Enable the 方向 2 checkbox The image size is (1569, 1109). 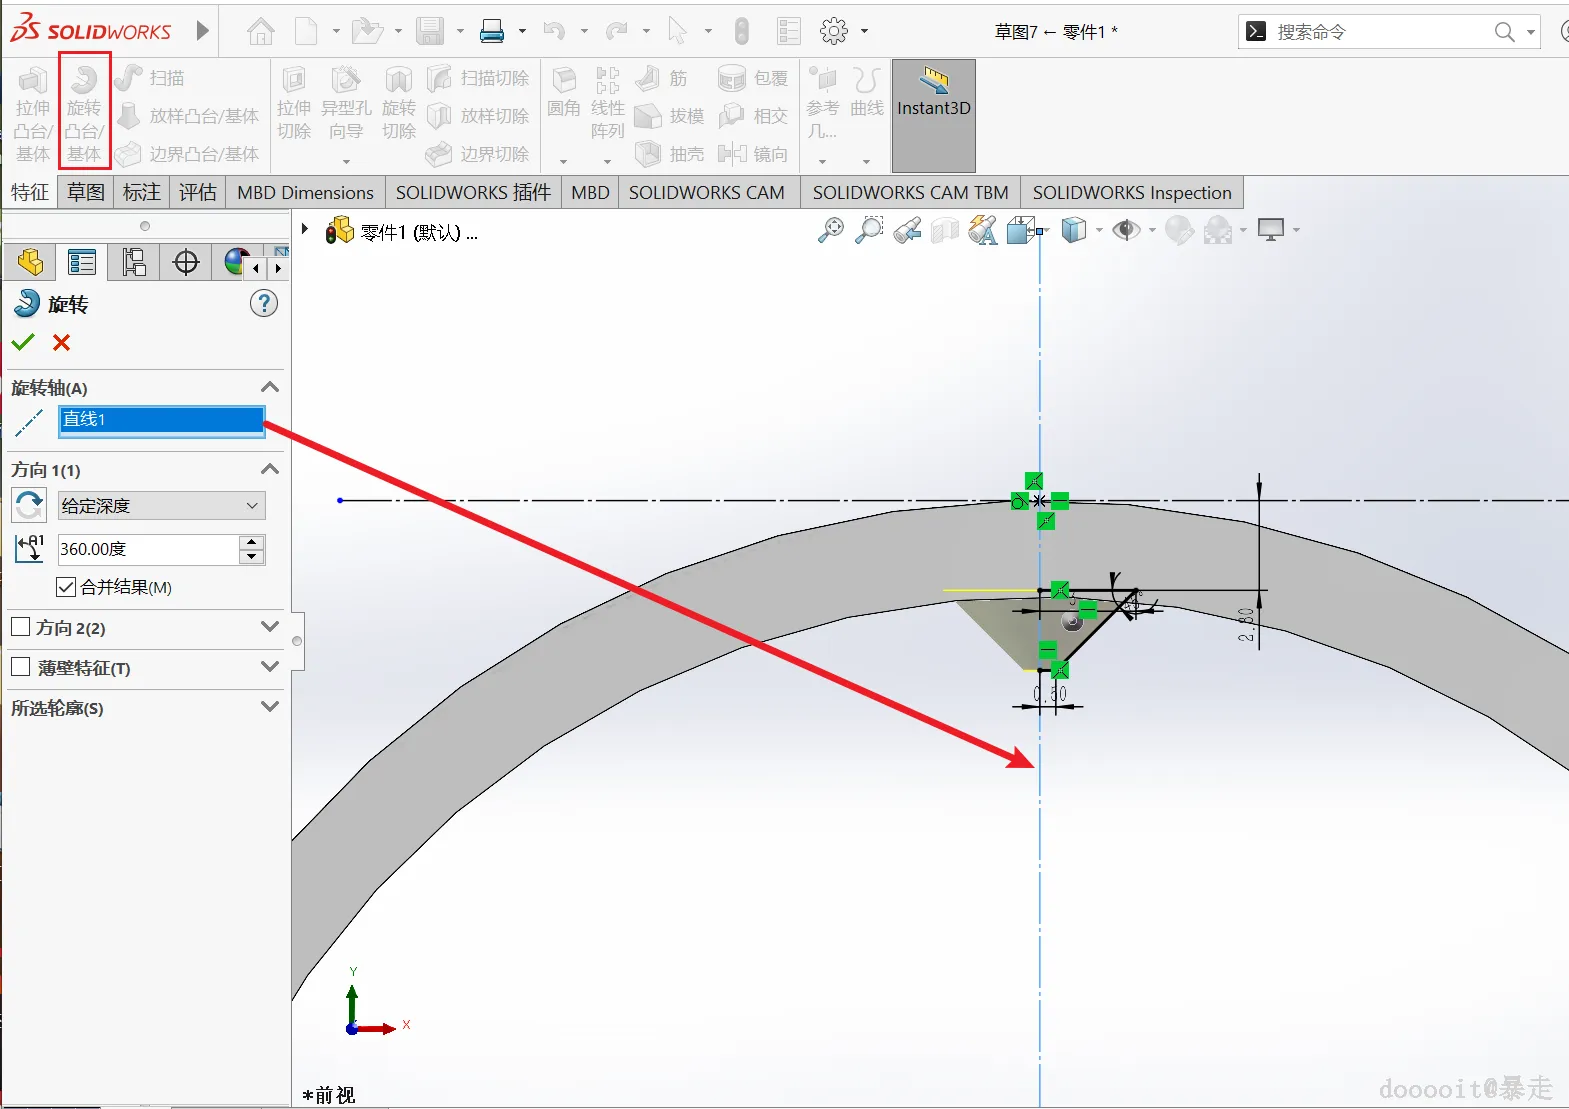pos(21,627)
